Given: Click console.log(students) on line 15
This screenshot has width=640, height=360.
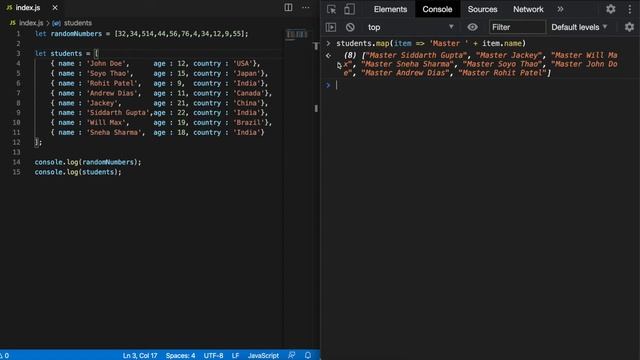Looking at the screenshot, I should coord(78,172).
